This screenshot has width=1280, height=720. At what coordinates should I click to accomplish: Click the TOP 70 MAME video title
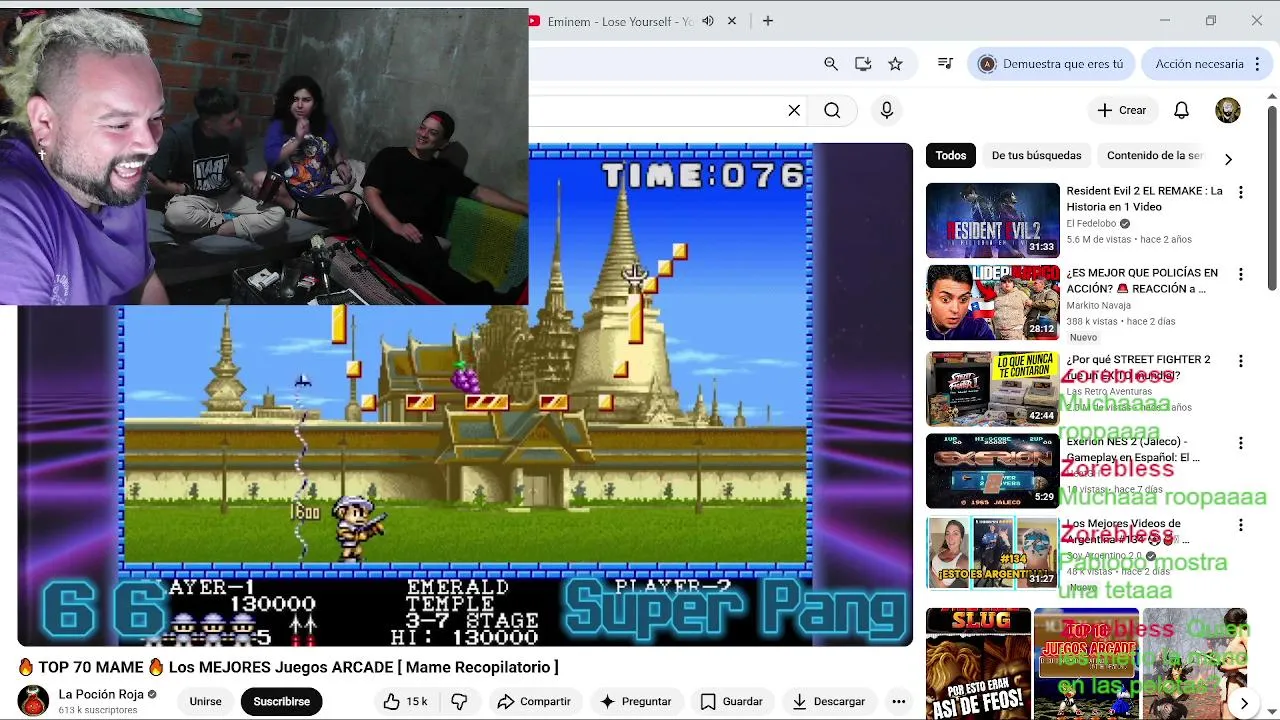(288, 667)
